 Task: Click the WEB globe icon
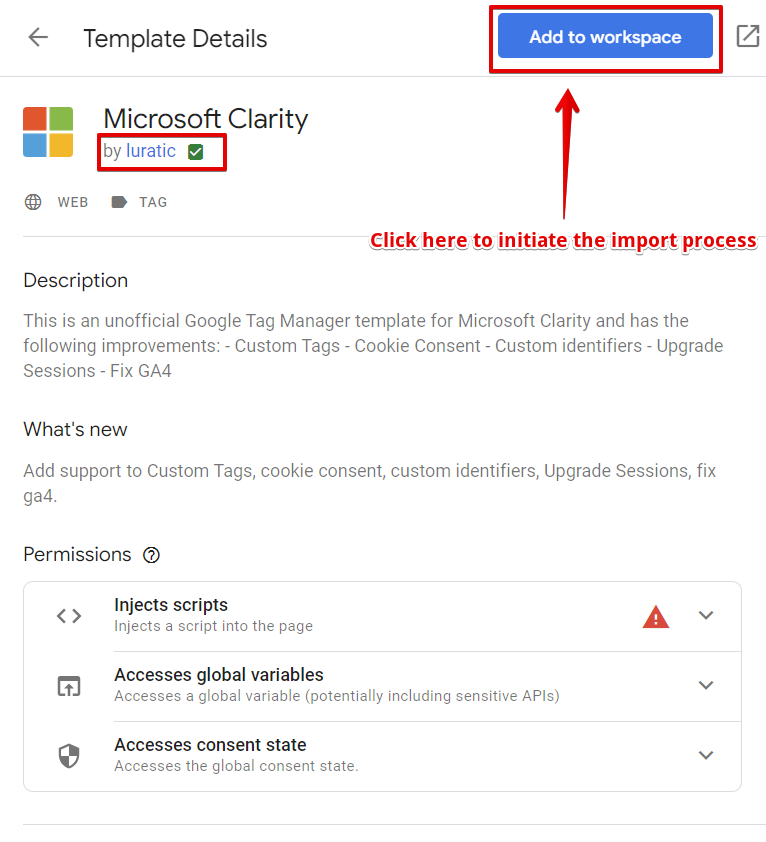click(x=33, y=202)
